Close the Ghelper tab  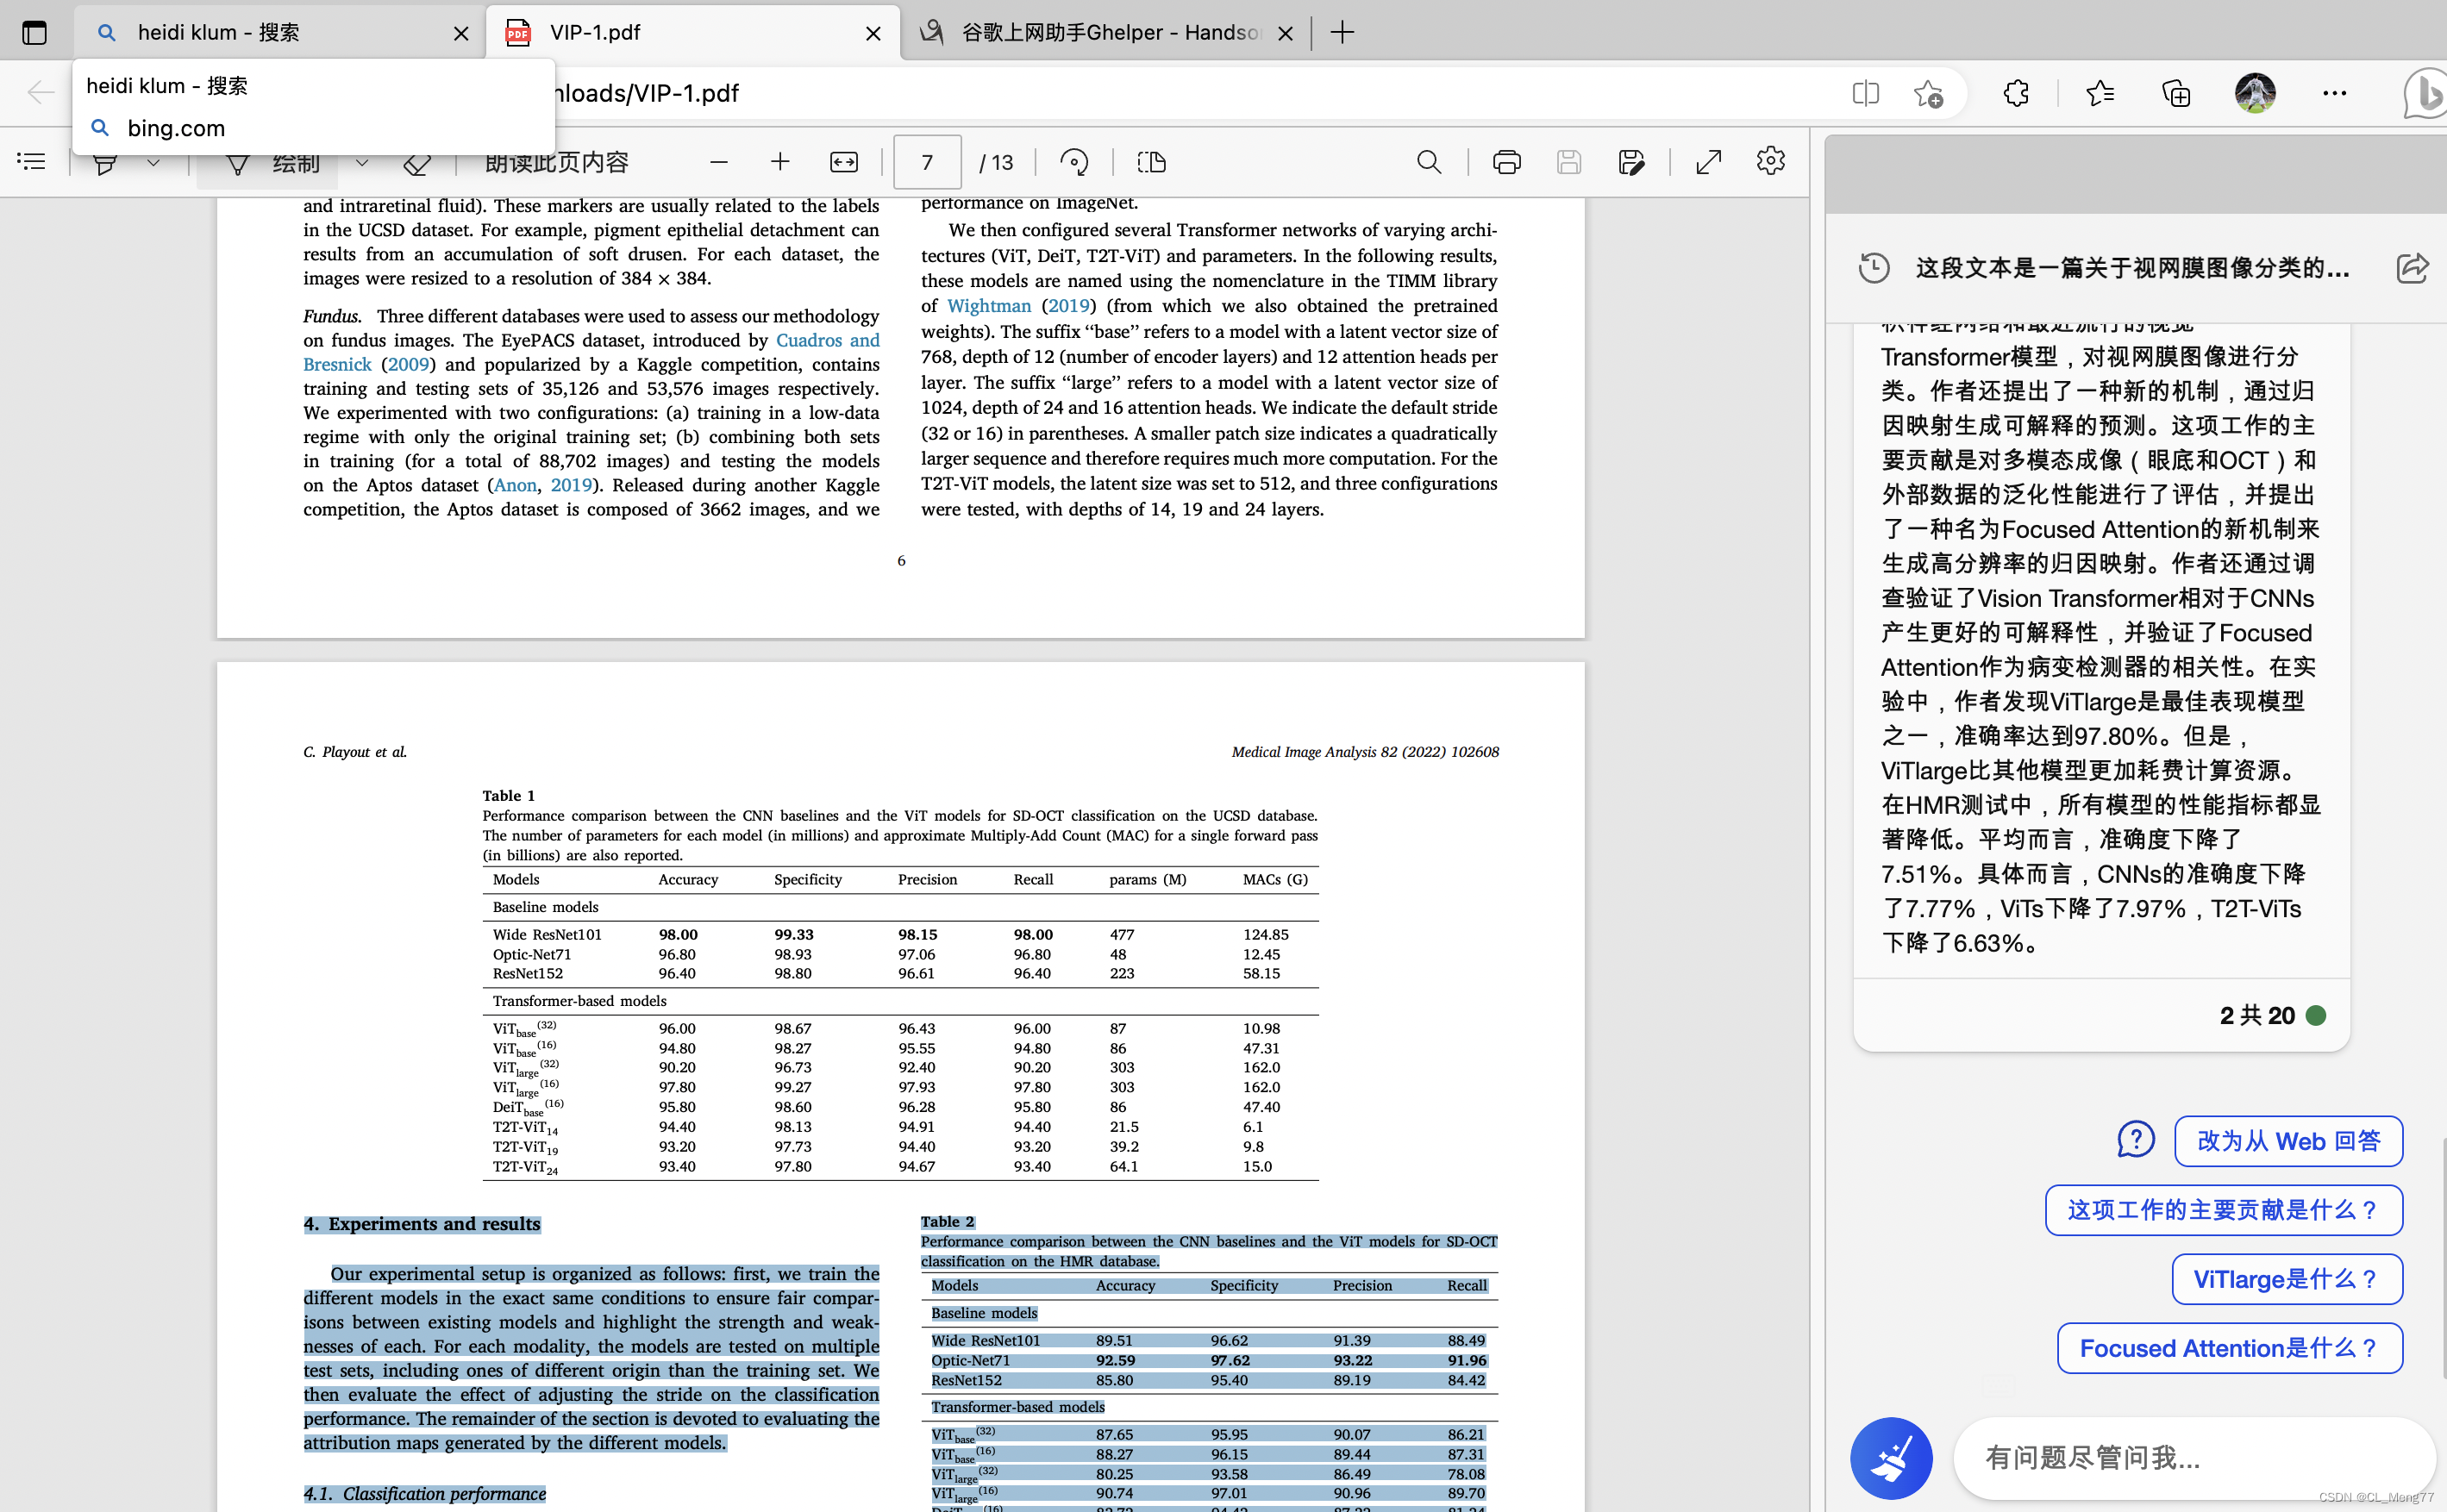1286,33
